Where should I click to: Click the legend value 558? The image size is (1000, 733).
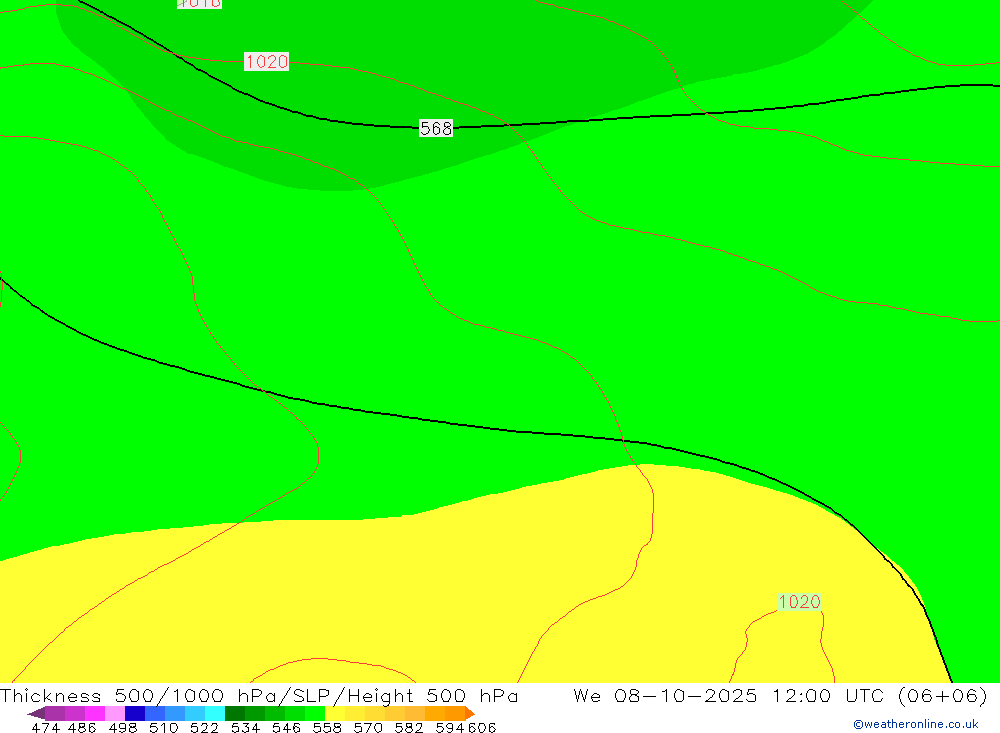coord(327,727)
